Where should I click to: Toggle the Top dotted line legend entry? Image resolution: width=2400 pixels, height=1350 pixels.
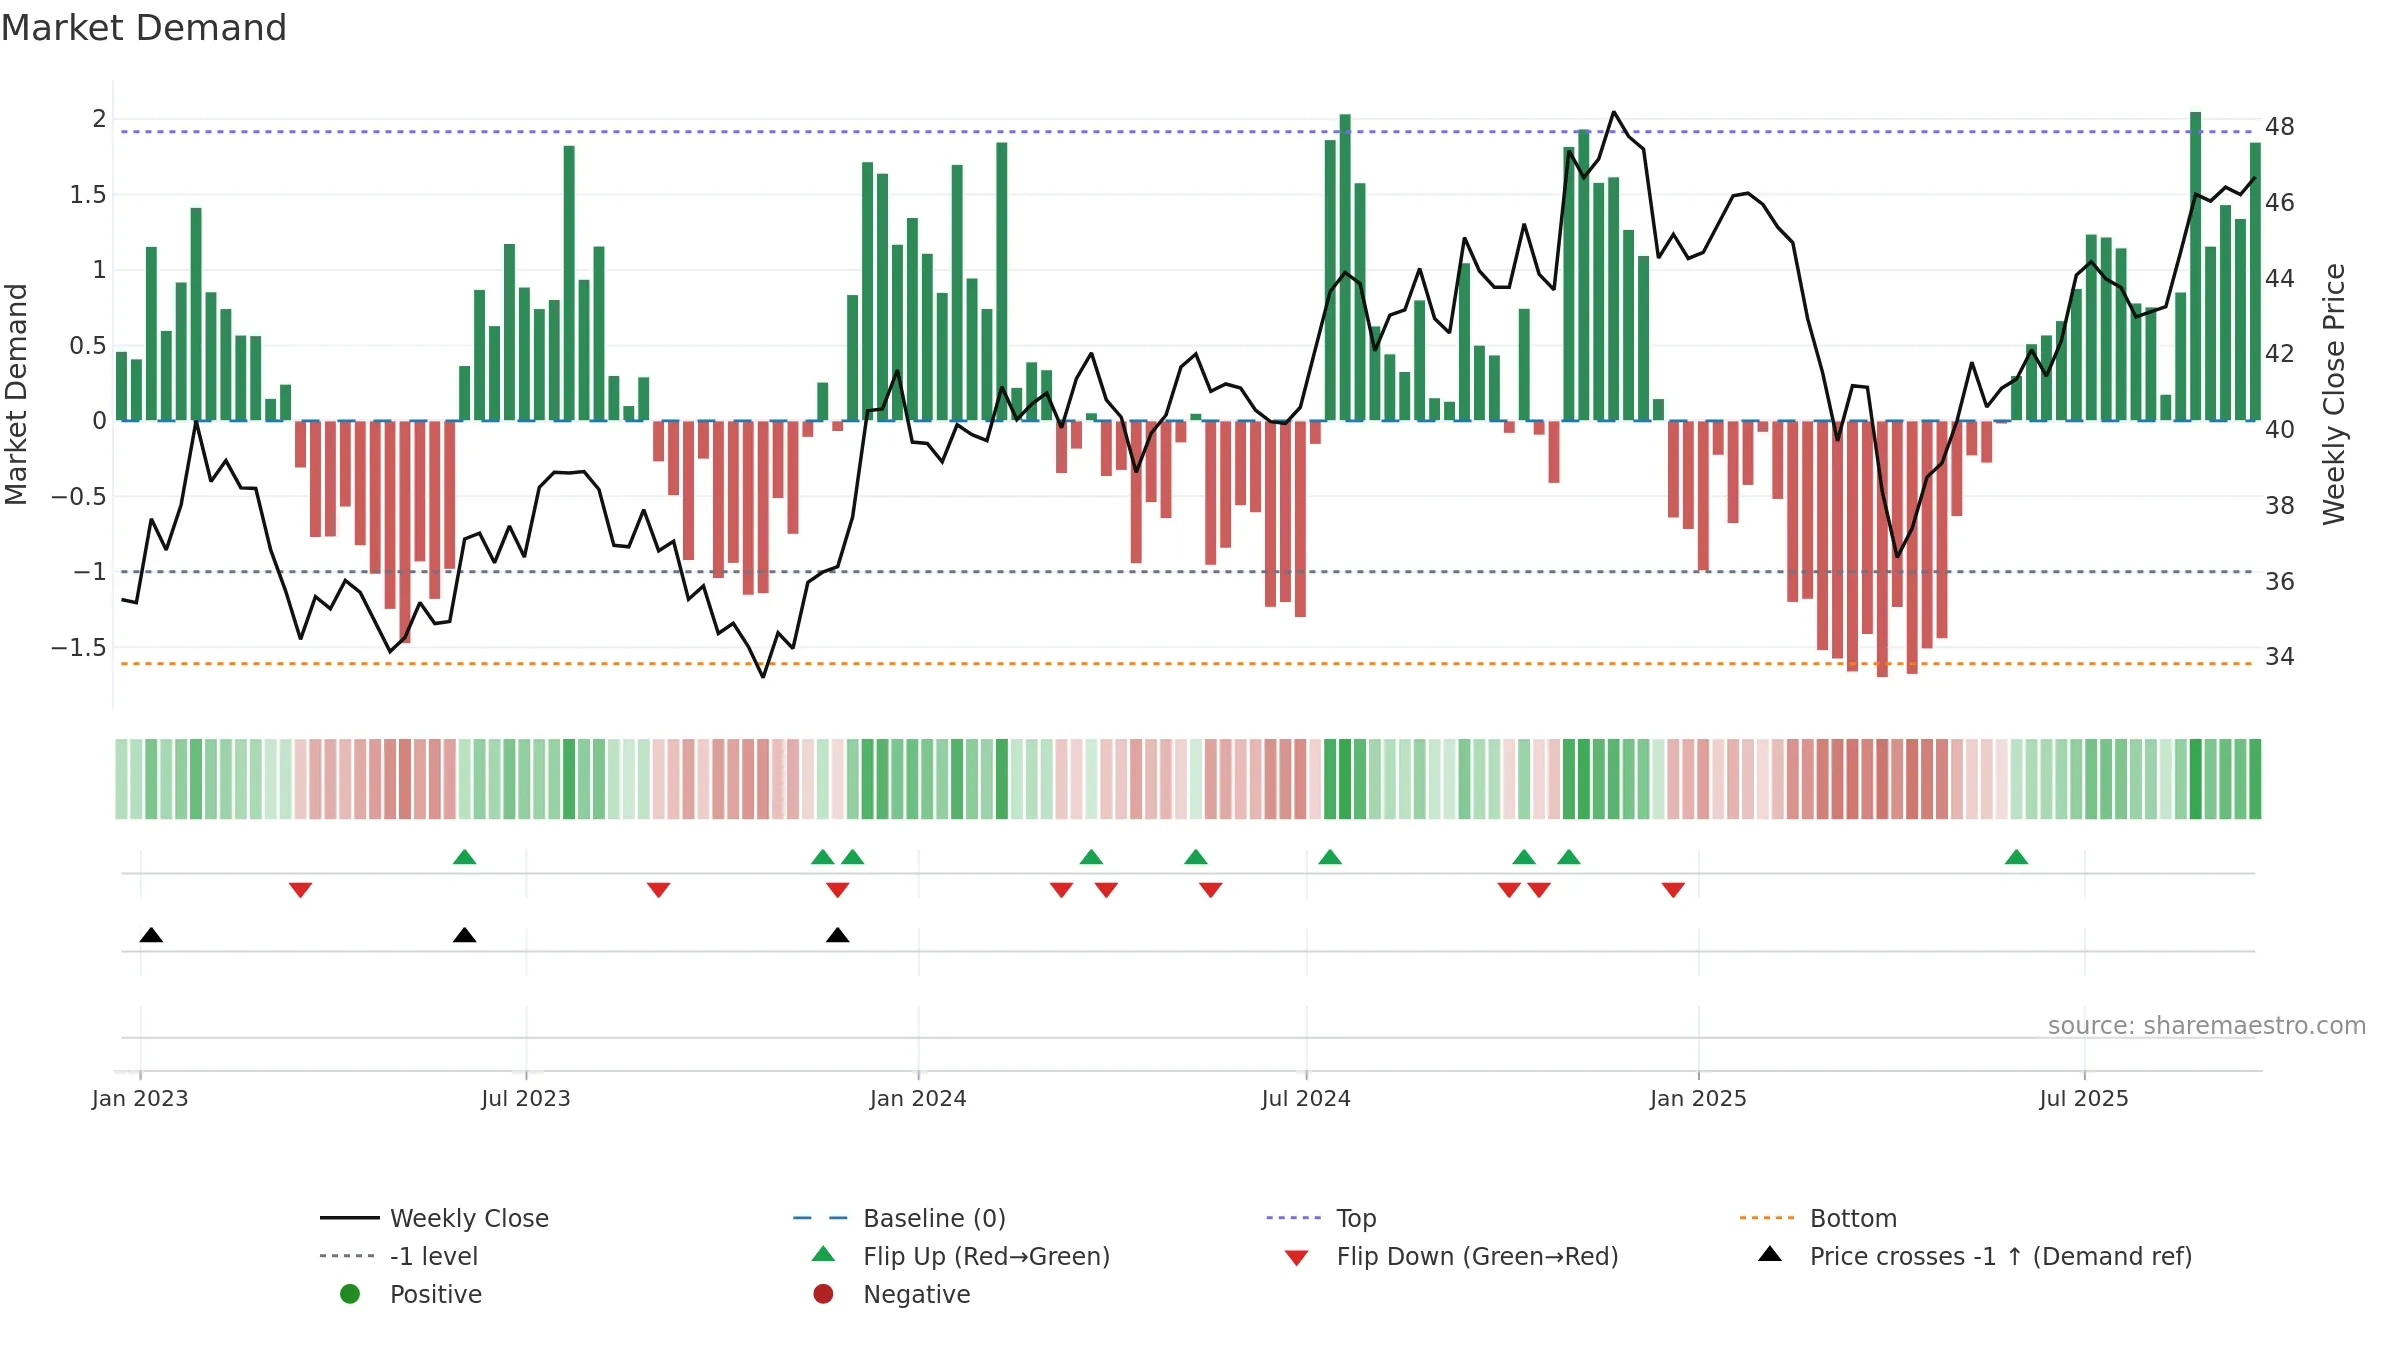[1321, 1218]
